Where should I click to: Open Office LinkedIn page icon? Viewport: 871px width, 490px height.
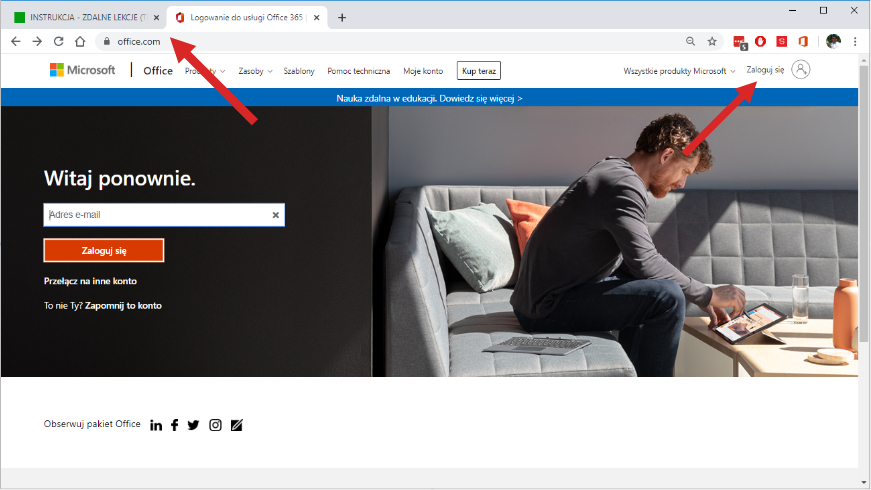pyautogui.click(x=156, y=425)
